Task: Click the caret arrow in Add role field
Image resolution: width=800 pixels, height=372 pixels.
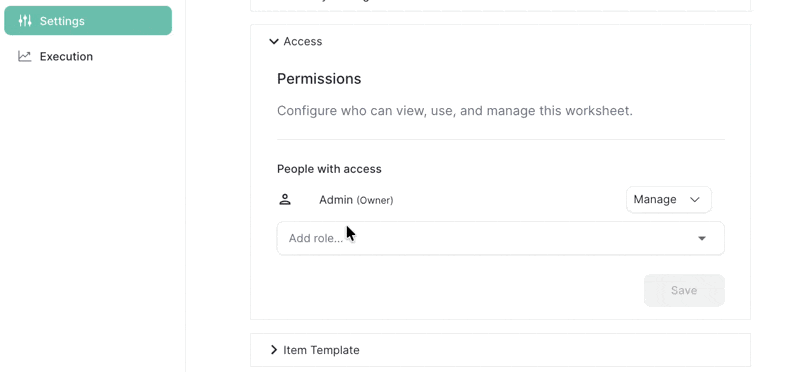Action: (x=702, y=238)
